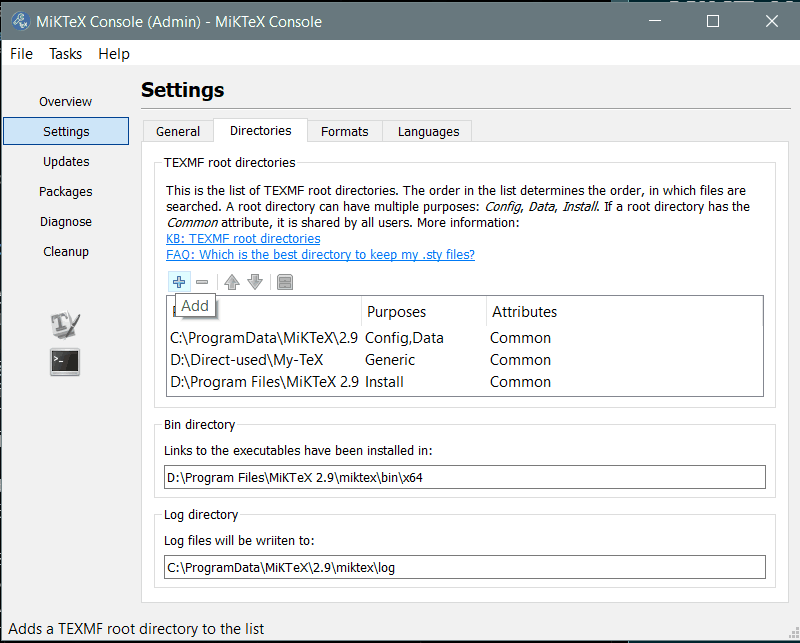800x643 pixels.
Task: Open the terminal command prompt icon
Action: click(x=65, y=361)
